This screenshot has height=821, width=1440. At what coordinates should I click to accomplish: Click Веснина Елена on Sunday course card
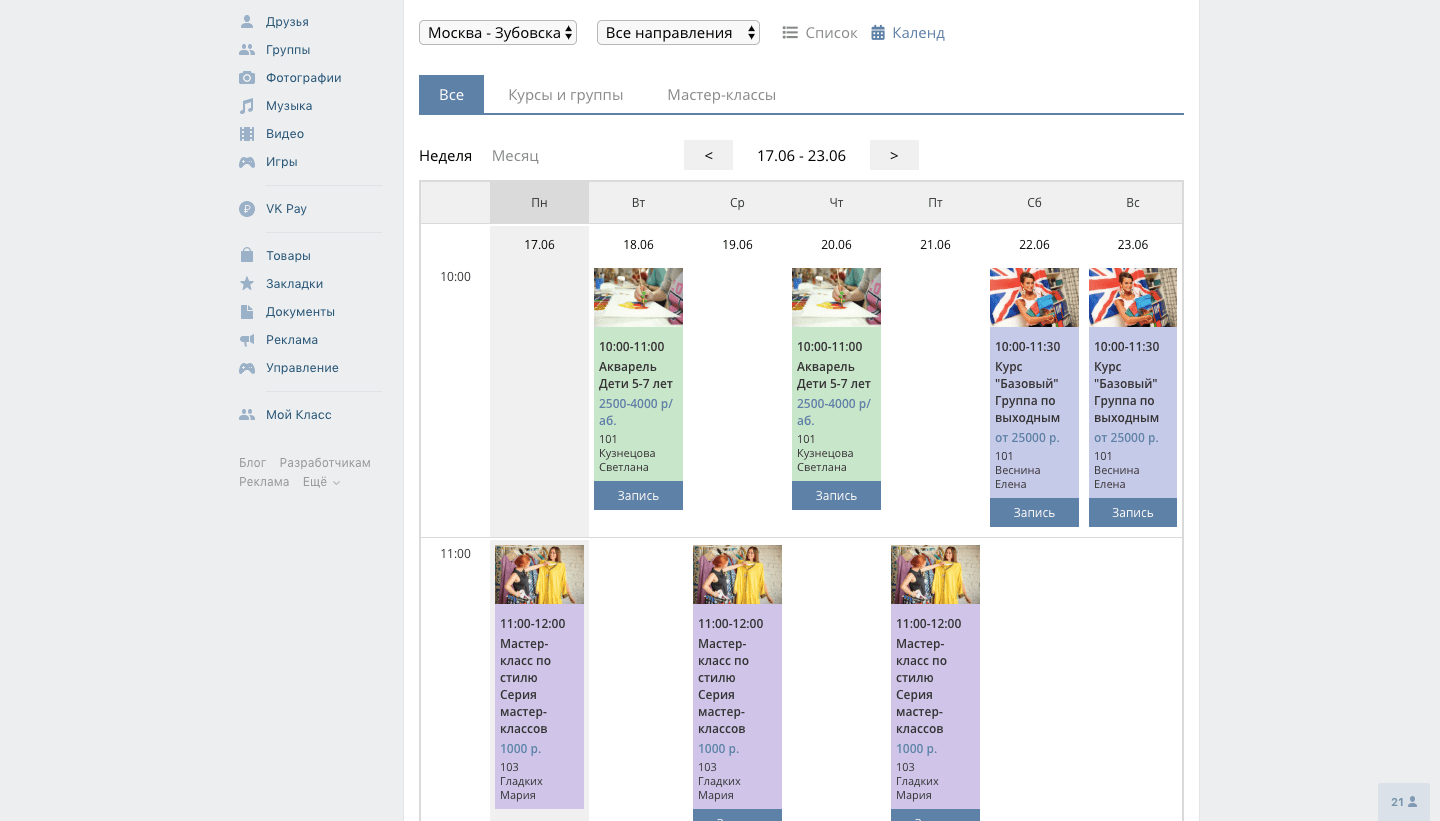(1117, 477)
